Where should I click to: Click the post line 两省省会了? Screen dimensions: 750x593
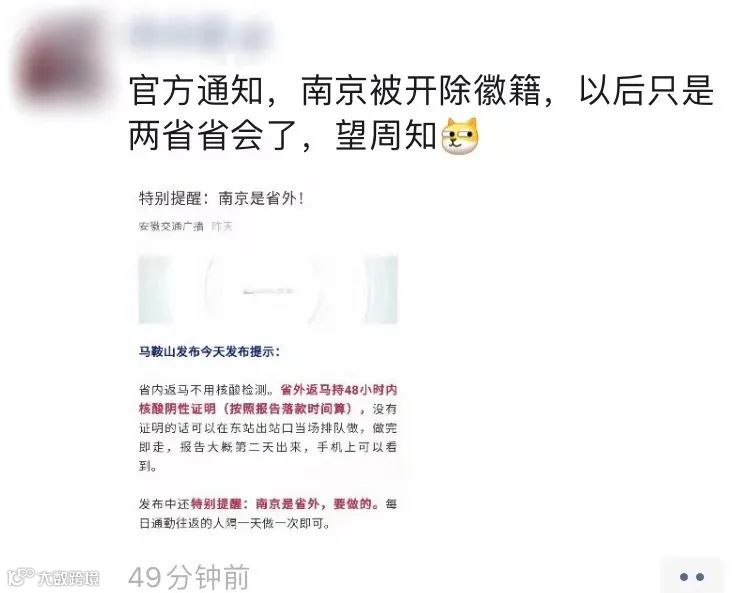[x=282, y=136]
